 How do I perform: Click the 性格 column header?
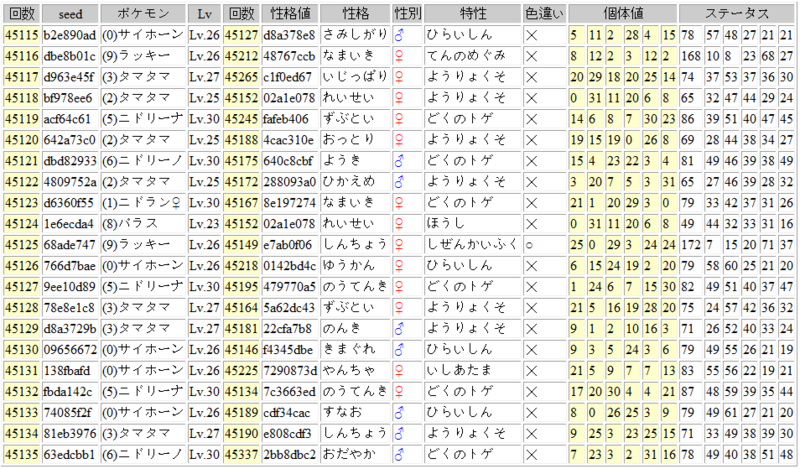tap(356, 14)
